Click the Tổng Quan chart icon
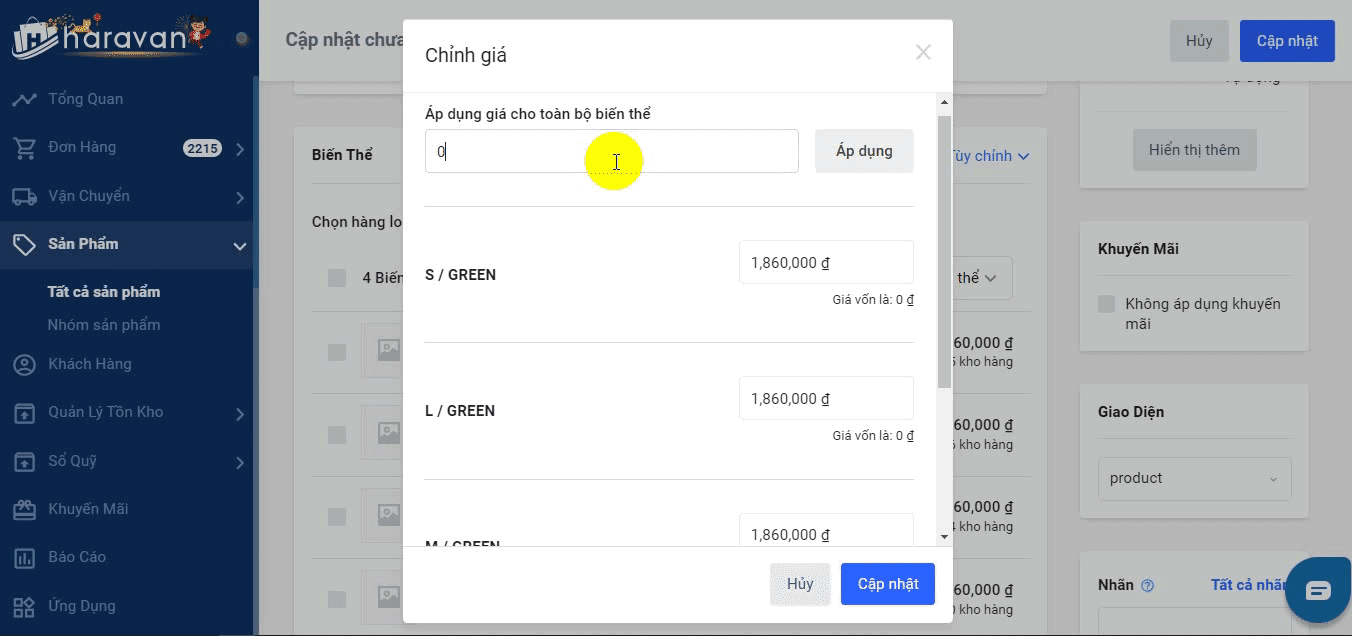The image size is (1352, 636). click(x=24, y=99)
